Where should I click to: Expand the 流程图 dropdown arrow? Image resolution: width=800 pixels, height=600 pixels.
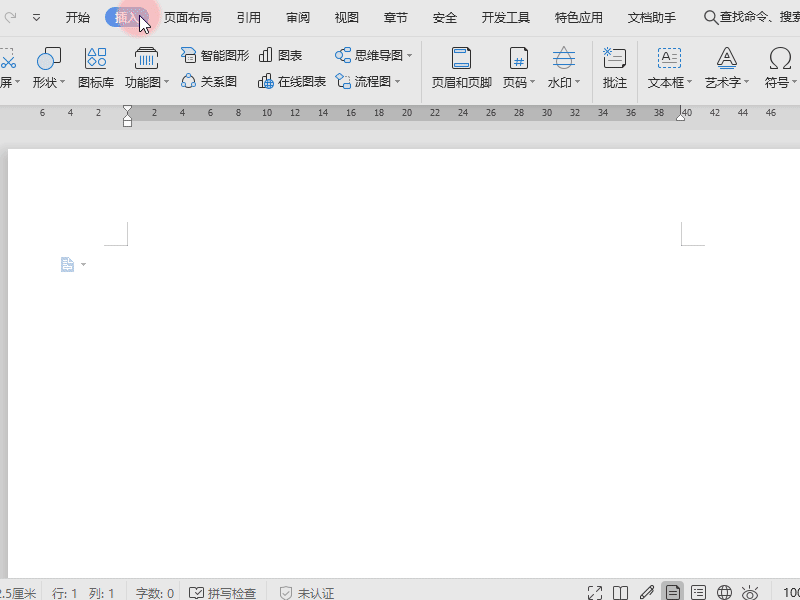(397, 82)
